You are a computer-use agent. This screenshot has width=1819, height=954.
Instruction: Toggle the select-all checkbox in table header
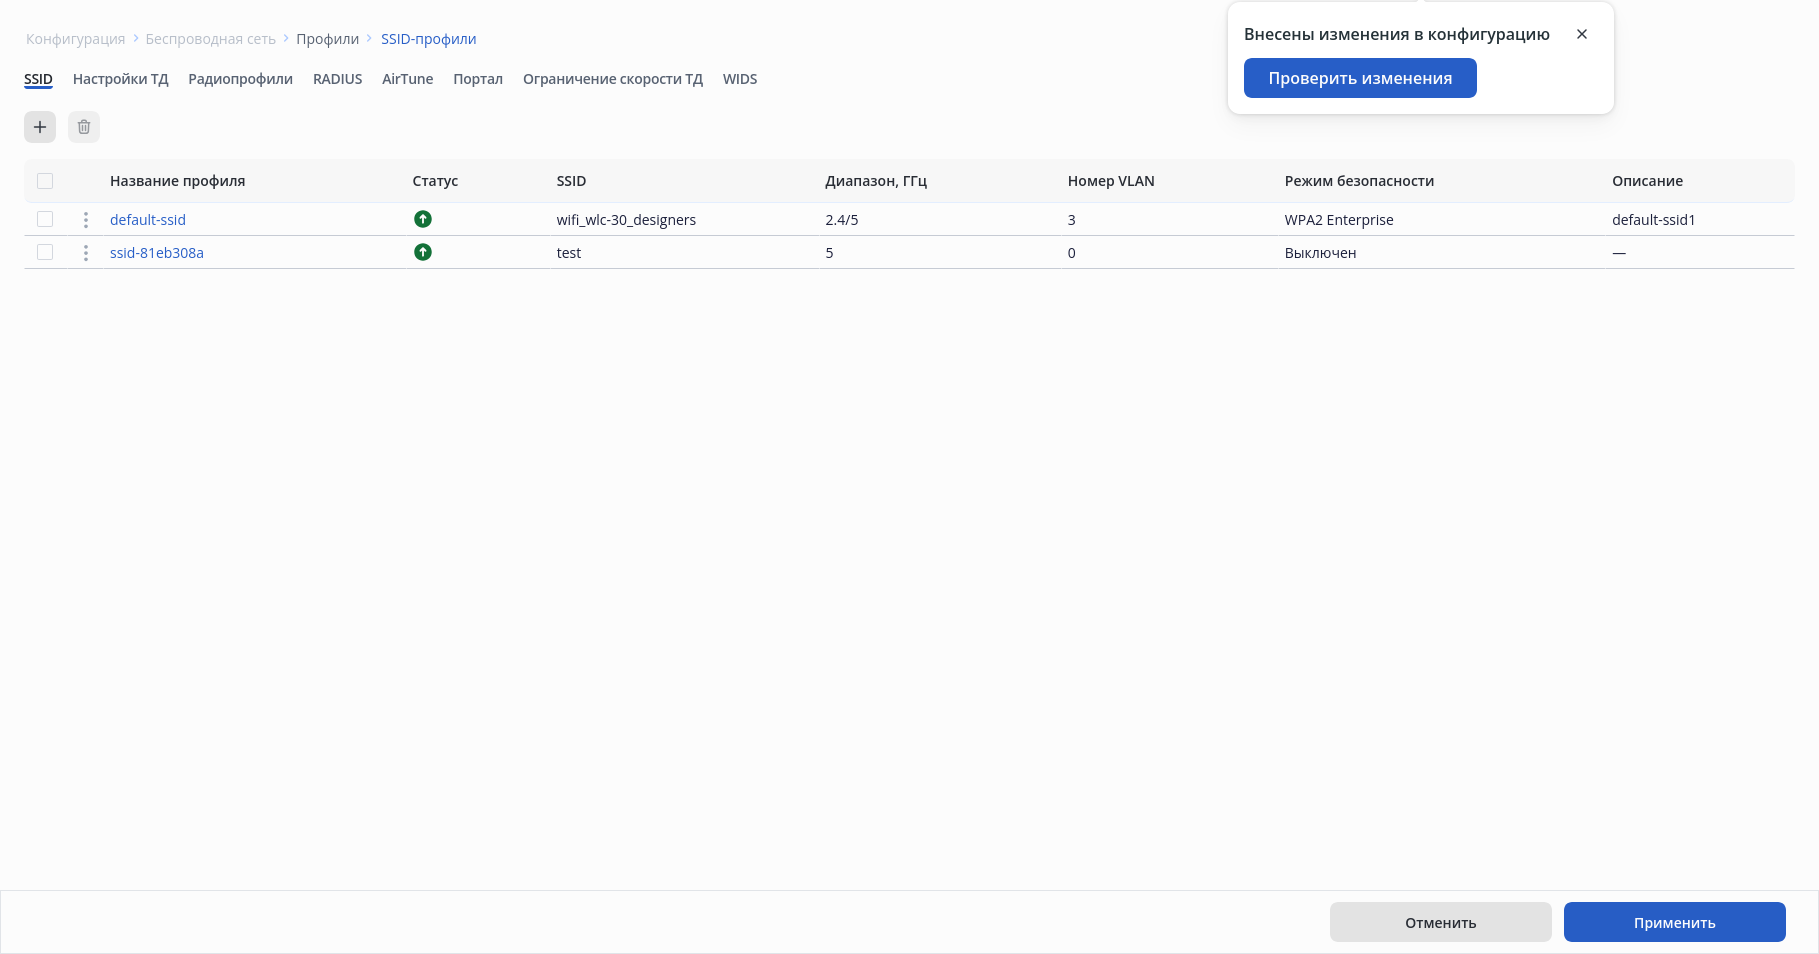(45, 181)
